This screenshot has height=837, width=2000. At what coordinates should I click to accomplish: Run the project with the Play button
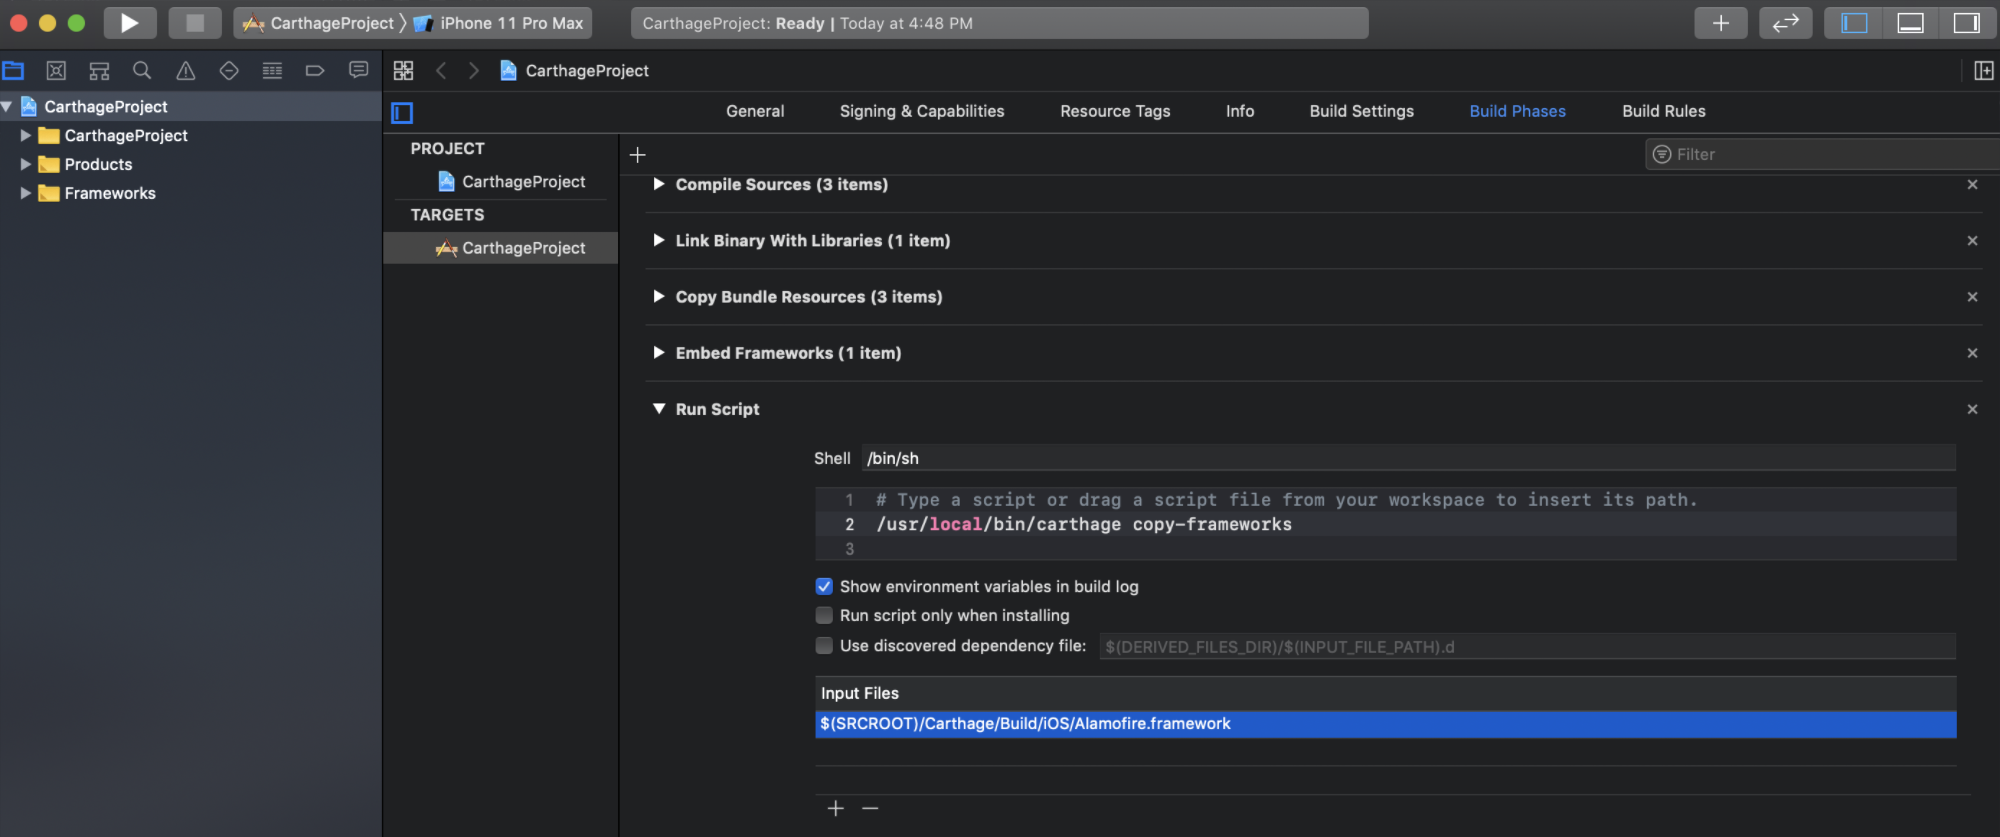(x=130, y=23)
